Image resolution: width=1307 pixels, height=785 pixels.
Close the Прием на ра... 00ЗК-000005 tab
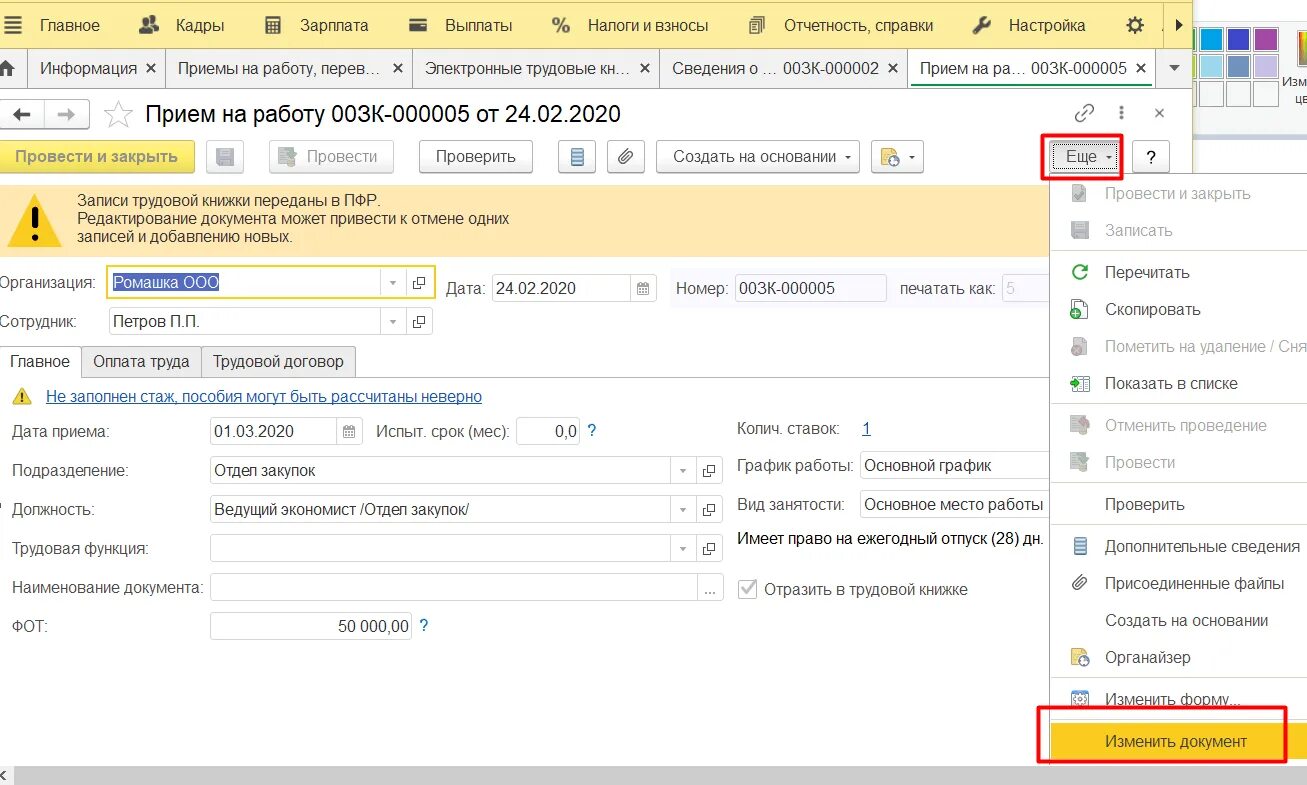click(1141, 68)
